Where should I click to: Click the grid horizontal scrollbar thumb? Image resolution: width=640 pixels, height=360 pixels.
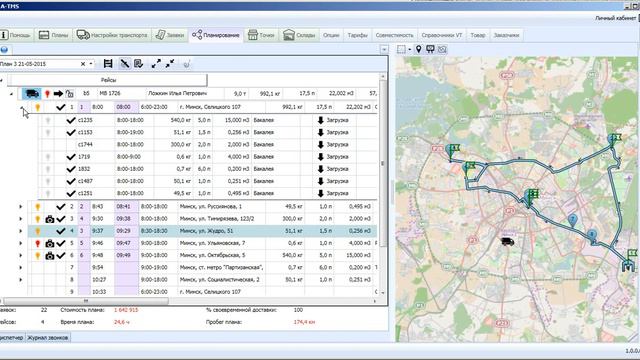(x=86, y=301)
